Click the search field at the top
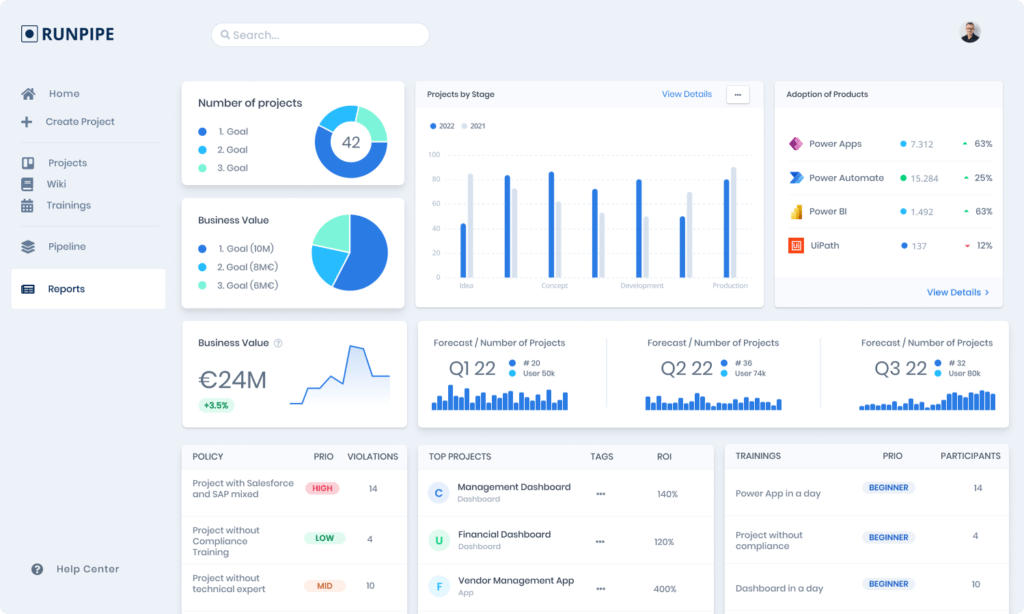Image resolution: width=1024 pixels, height=614 pixels. click(320, 34)
